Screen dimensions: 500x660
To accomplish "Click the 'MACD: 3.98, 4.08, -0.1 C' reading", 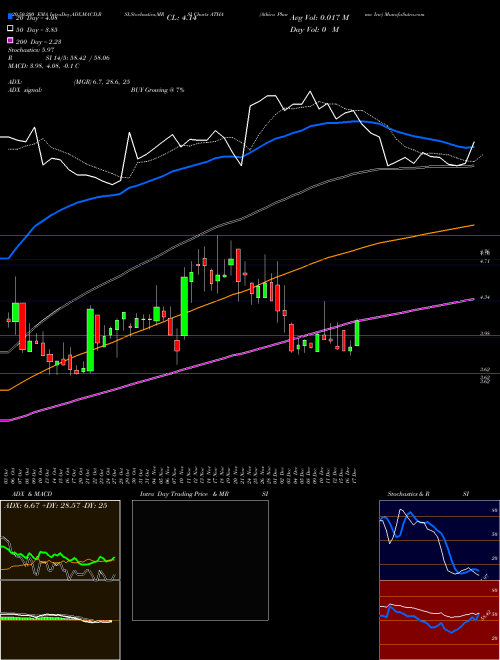I will 43,66.
